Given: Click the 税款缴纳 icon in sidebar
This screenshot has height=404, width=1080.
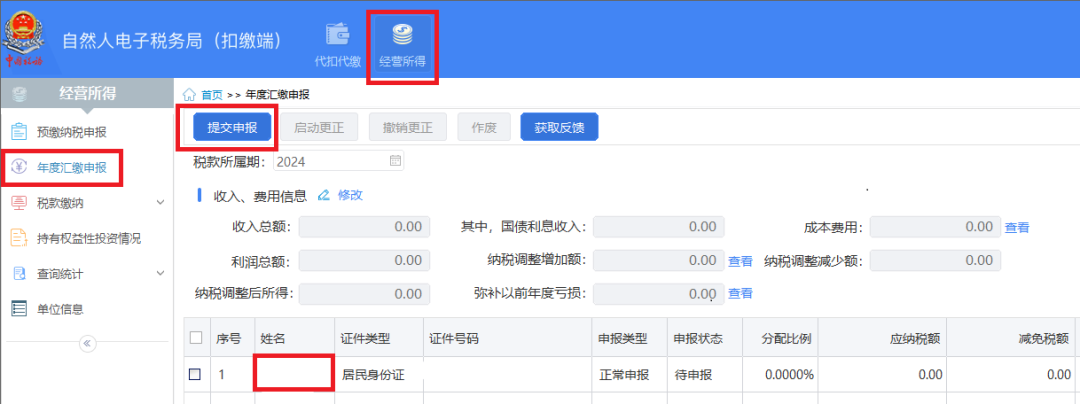Looking at the screenshot, I should click(x=19, y=203).
